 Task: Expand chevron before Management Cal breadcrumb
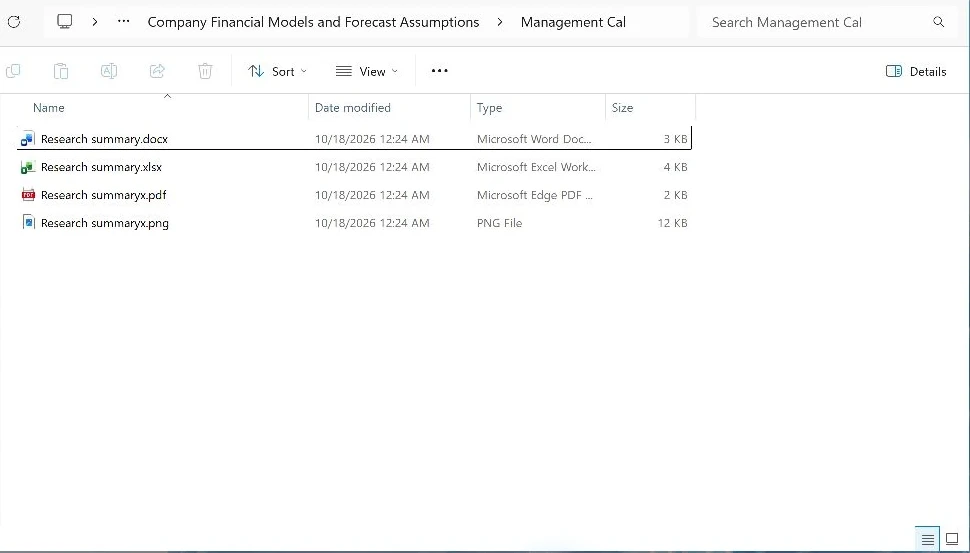coord(499,22)
